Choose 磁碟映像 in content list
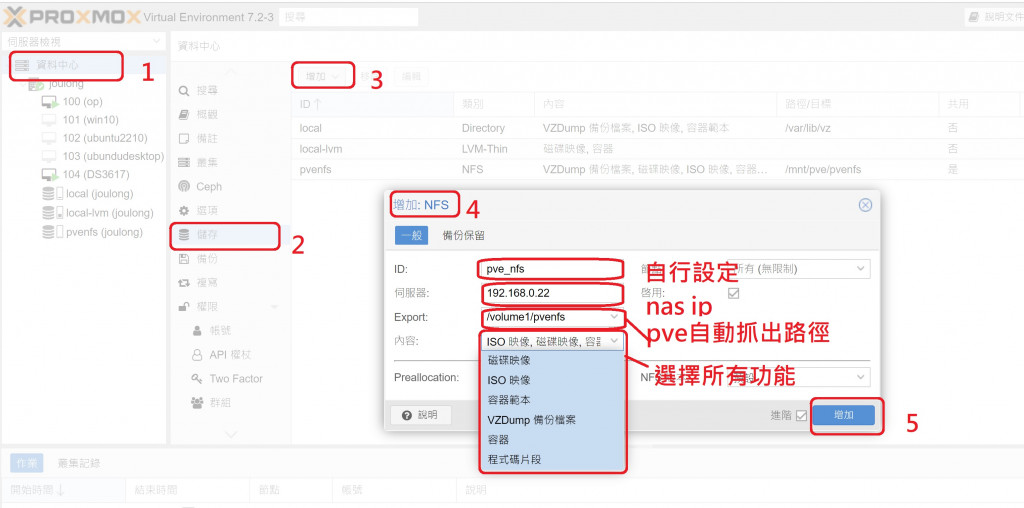The image size is (1024, 508). click(x=553, y=360)
